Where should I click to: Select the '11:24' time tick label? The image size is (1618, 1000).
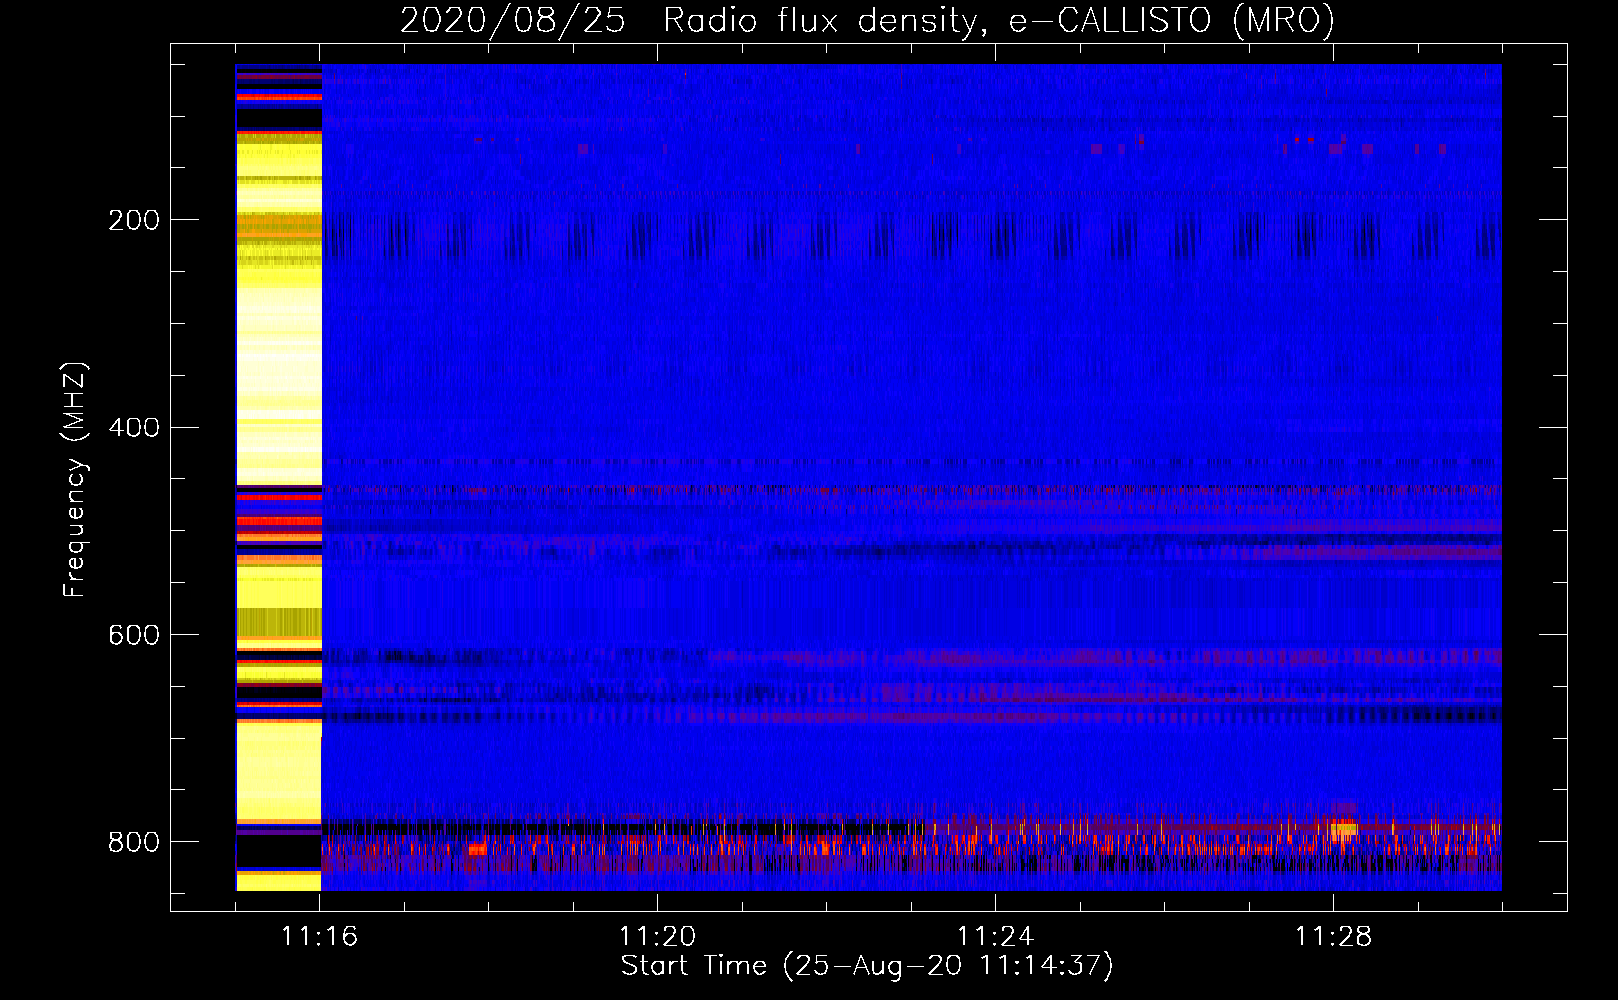(x=995, y=937)
